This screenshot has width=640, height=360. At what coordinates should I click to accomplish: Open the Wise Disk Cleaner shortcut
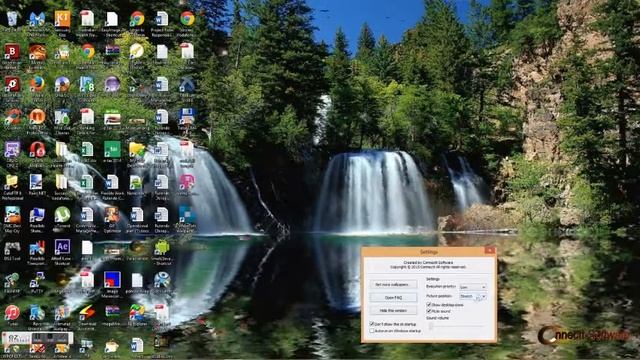(x=62, y=117)
